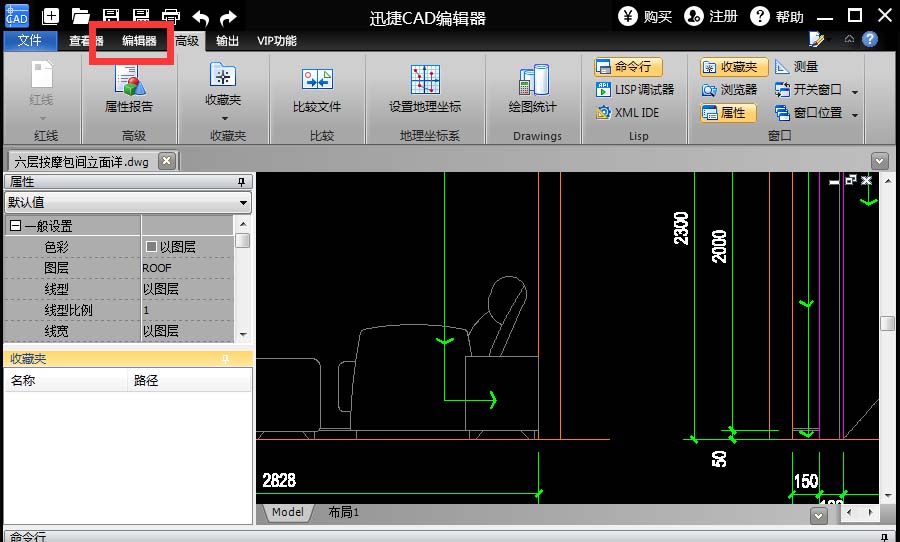Open the 浏览器 browser panel
900x542 pixels.
729,90
